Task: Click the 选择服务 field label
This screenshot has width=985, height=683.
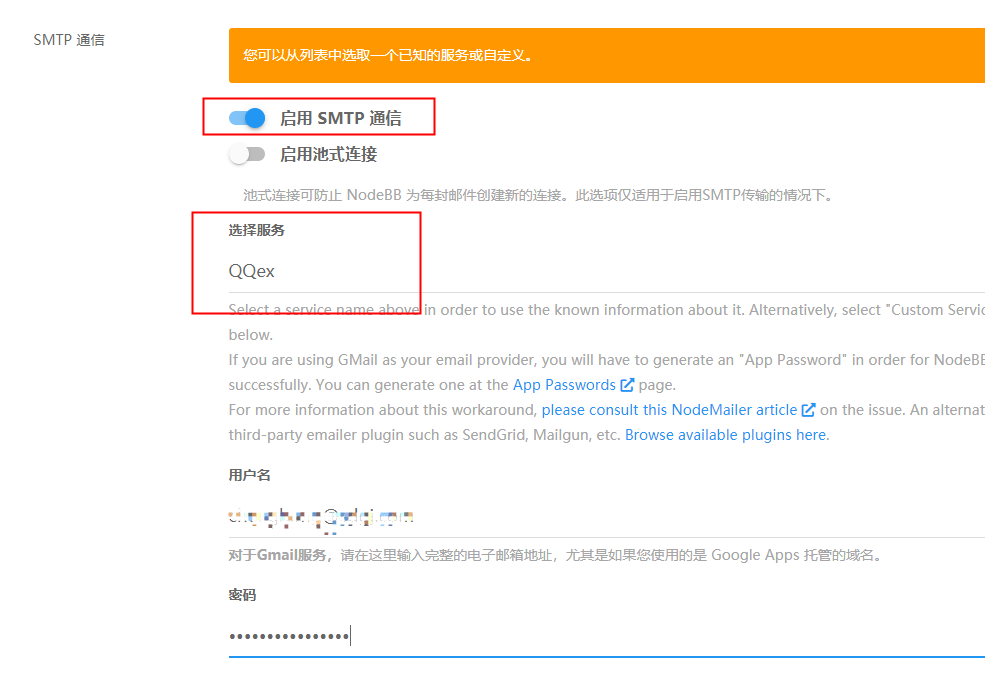Action: (x=256, y=231)
